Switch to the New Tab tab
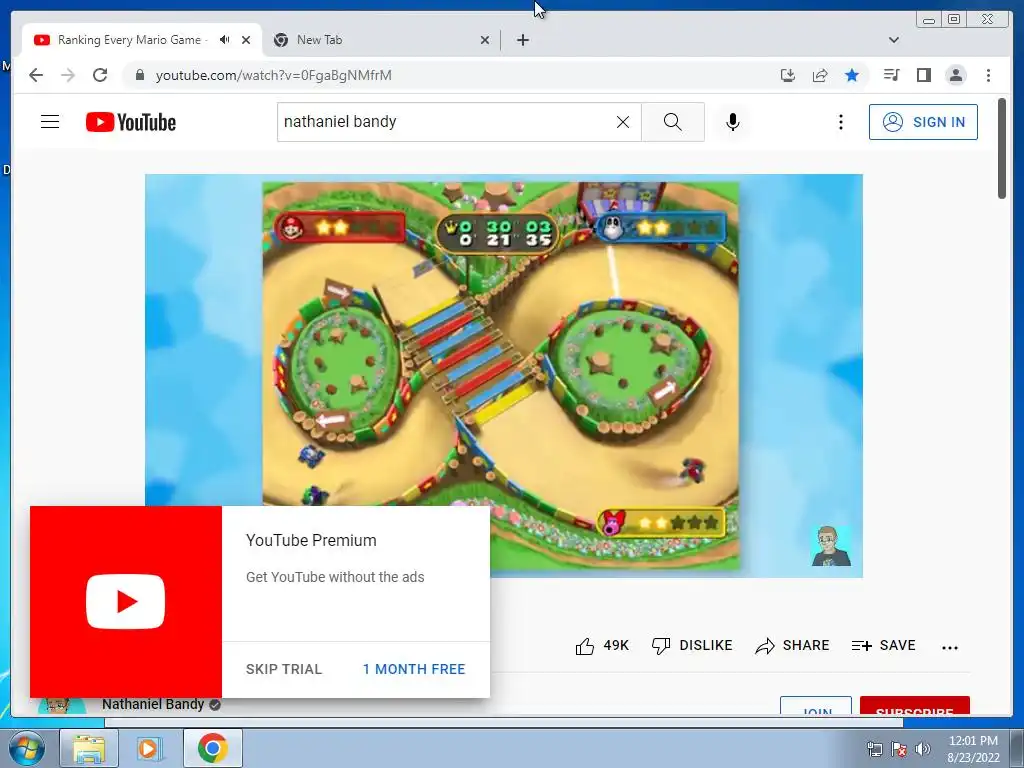 (x=381, y=40)
